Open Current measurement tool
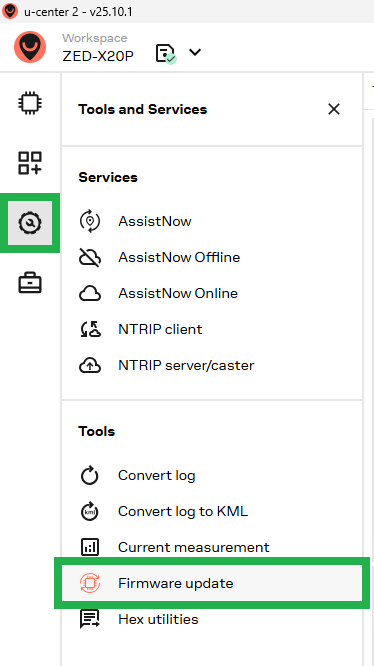This screenshot has height=666, width=374. click(x=194, y=547)
